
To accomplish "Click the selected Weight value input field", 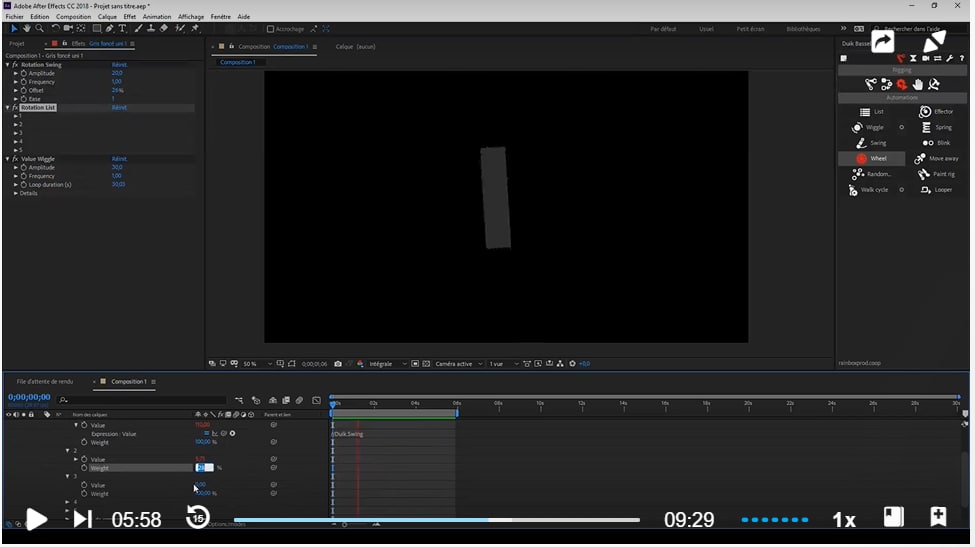I will 204,468.
